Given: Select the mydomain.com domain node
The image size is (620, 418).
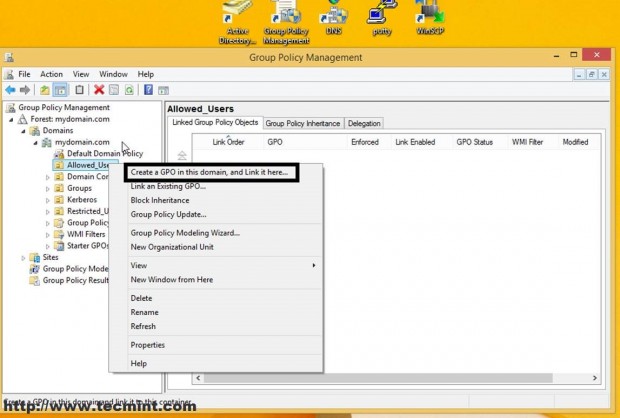Looking at the screenshot, I should pyautogui.click(x=82, y=142).
